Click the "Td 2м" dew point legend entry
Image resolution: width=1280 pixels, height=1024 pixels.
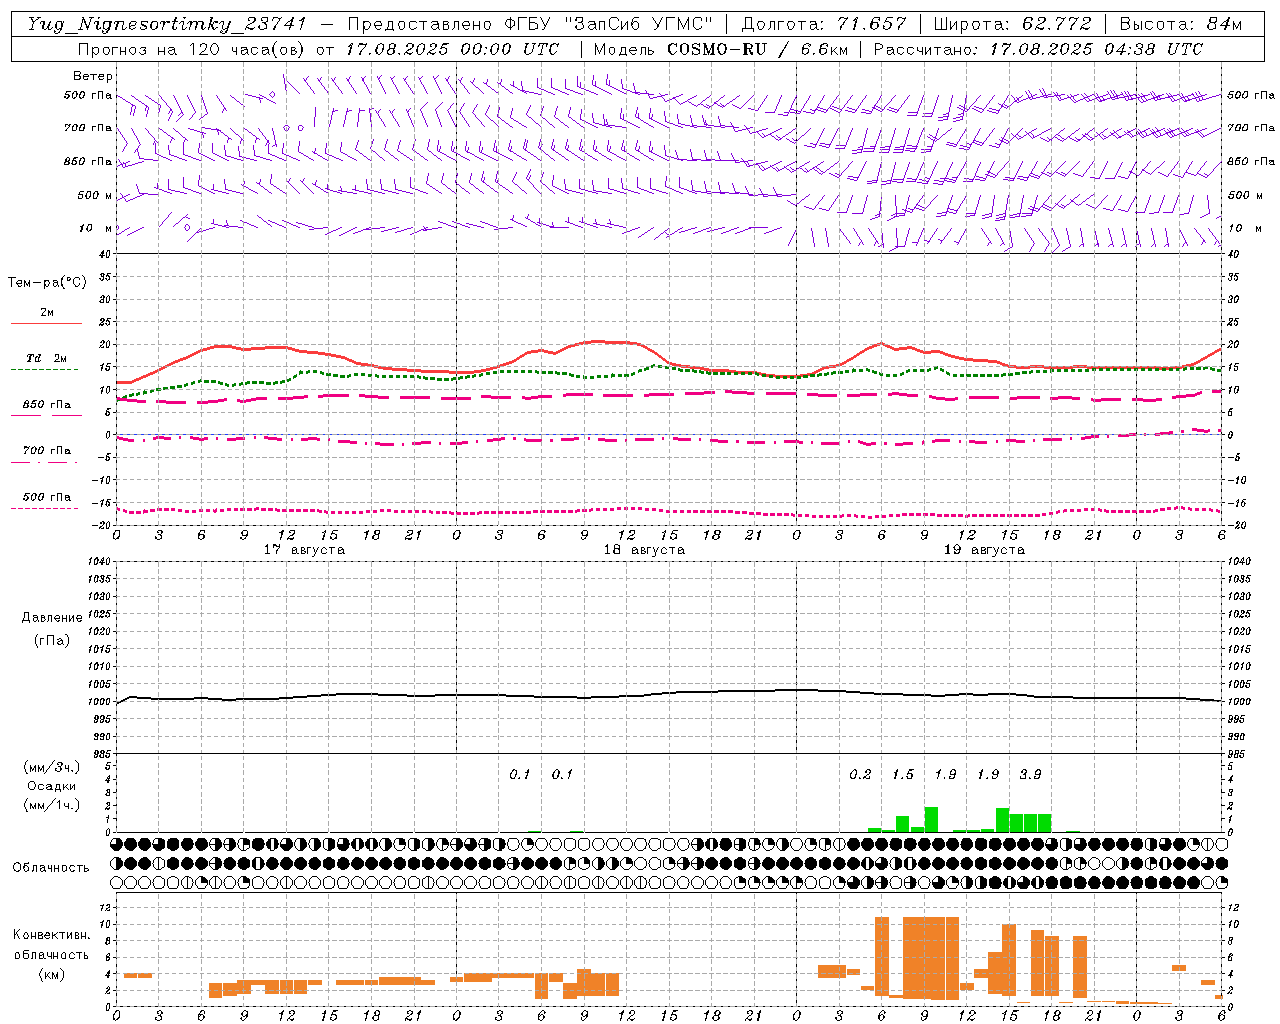(47, 358)
